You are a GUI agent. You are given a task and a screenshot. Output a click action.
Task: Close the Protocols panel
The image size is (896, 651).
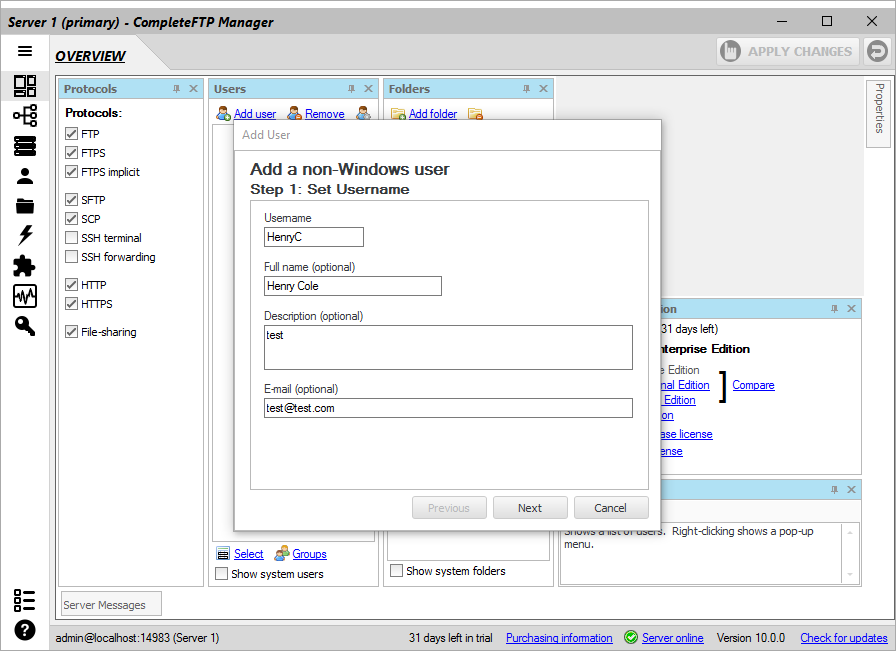[193, 89]
